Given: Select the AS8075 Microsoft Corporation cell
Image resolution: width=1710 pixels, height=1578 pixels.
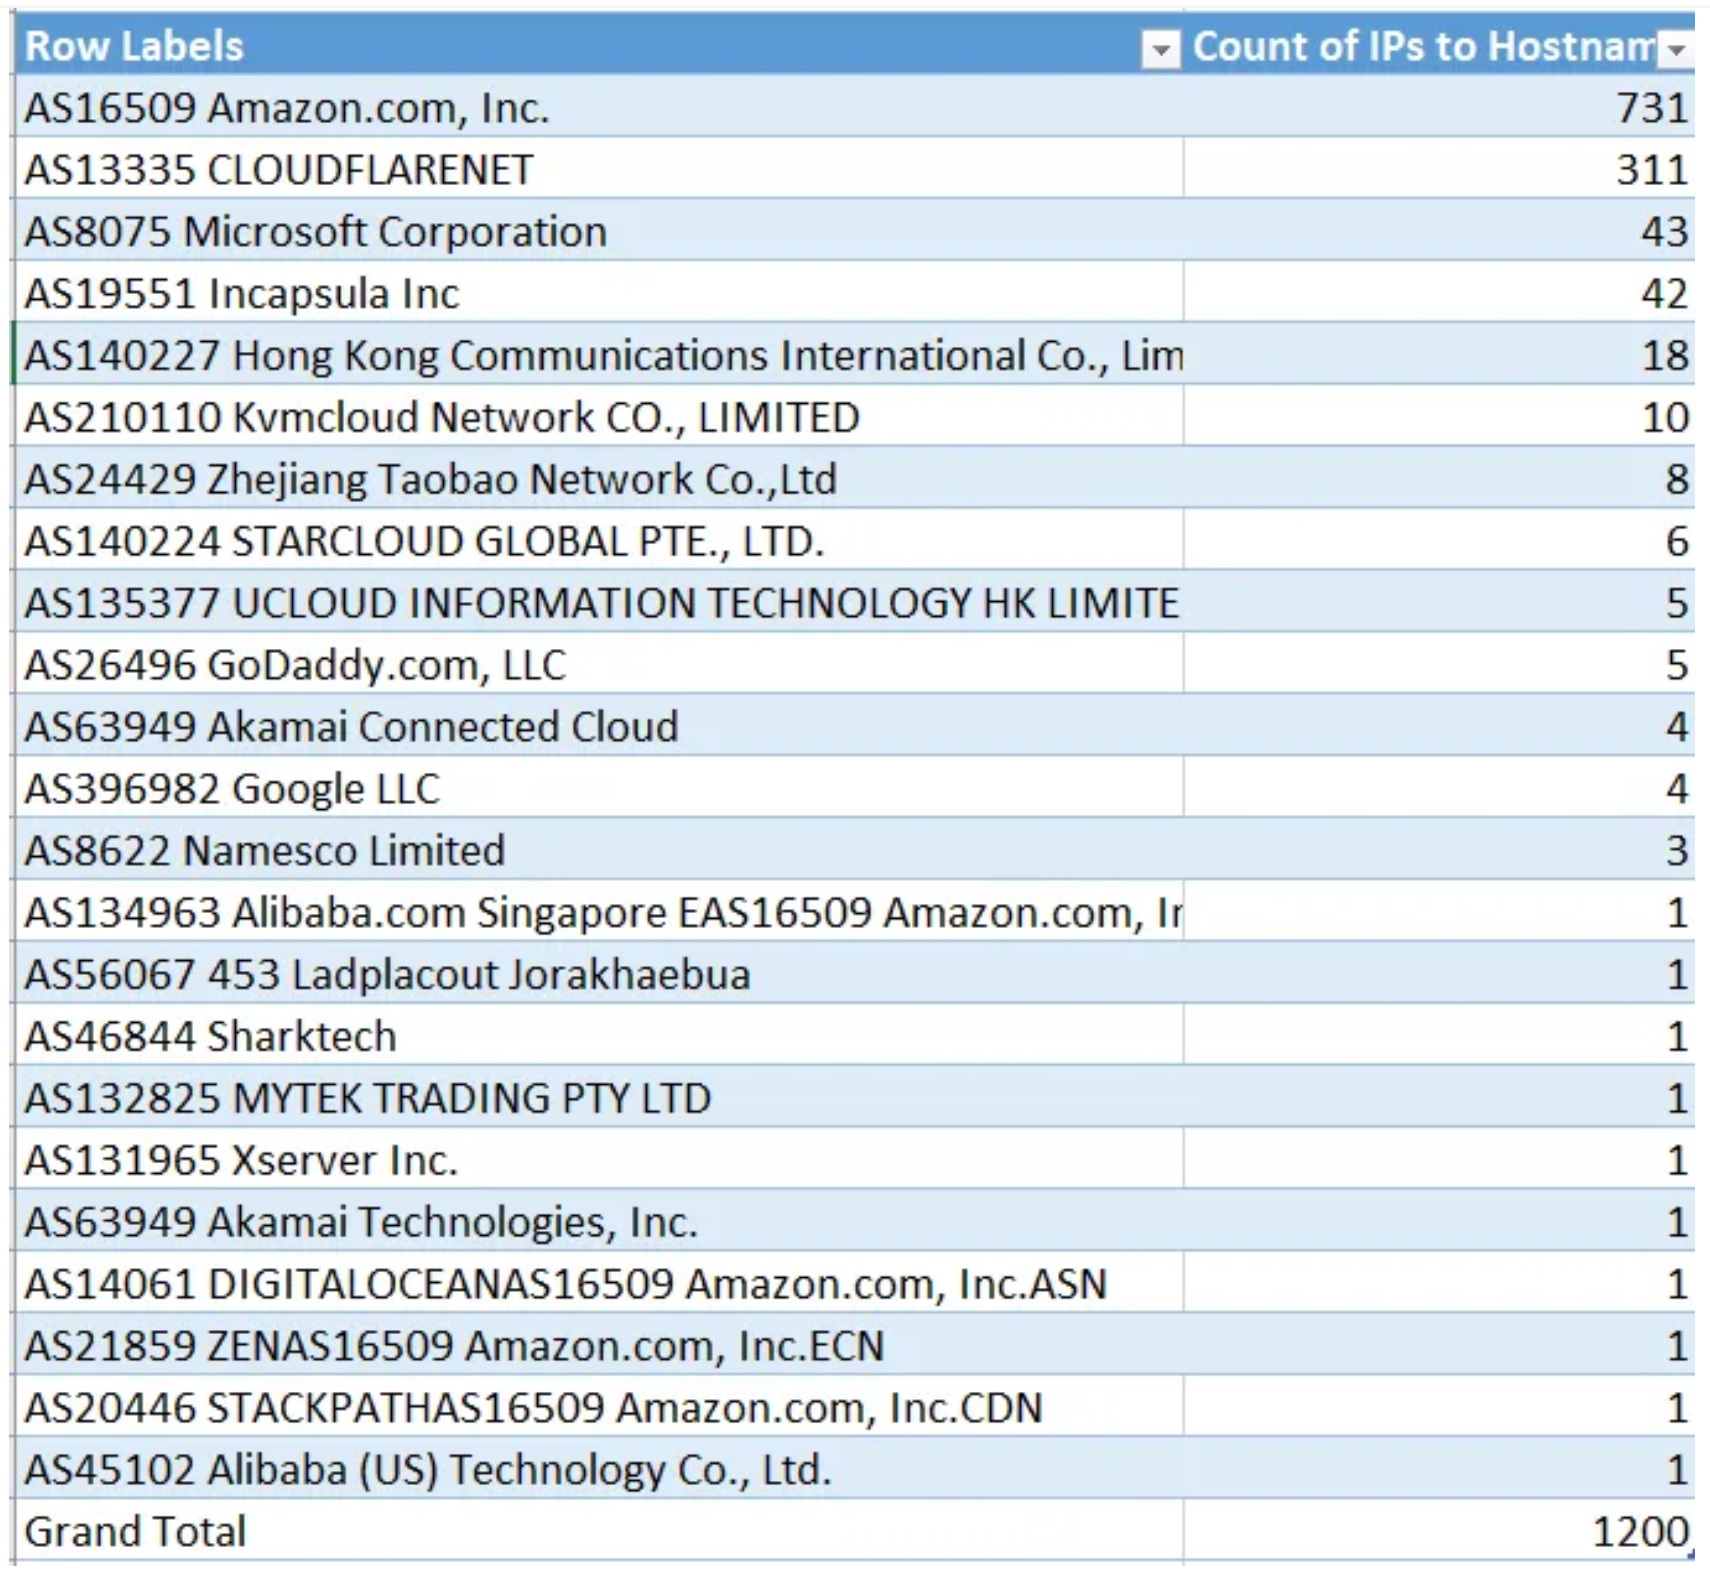Looking at the screenshot, I should [x=315, y=232].
